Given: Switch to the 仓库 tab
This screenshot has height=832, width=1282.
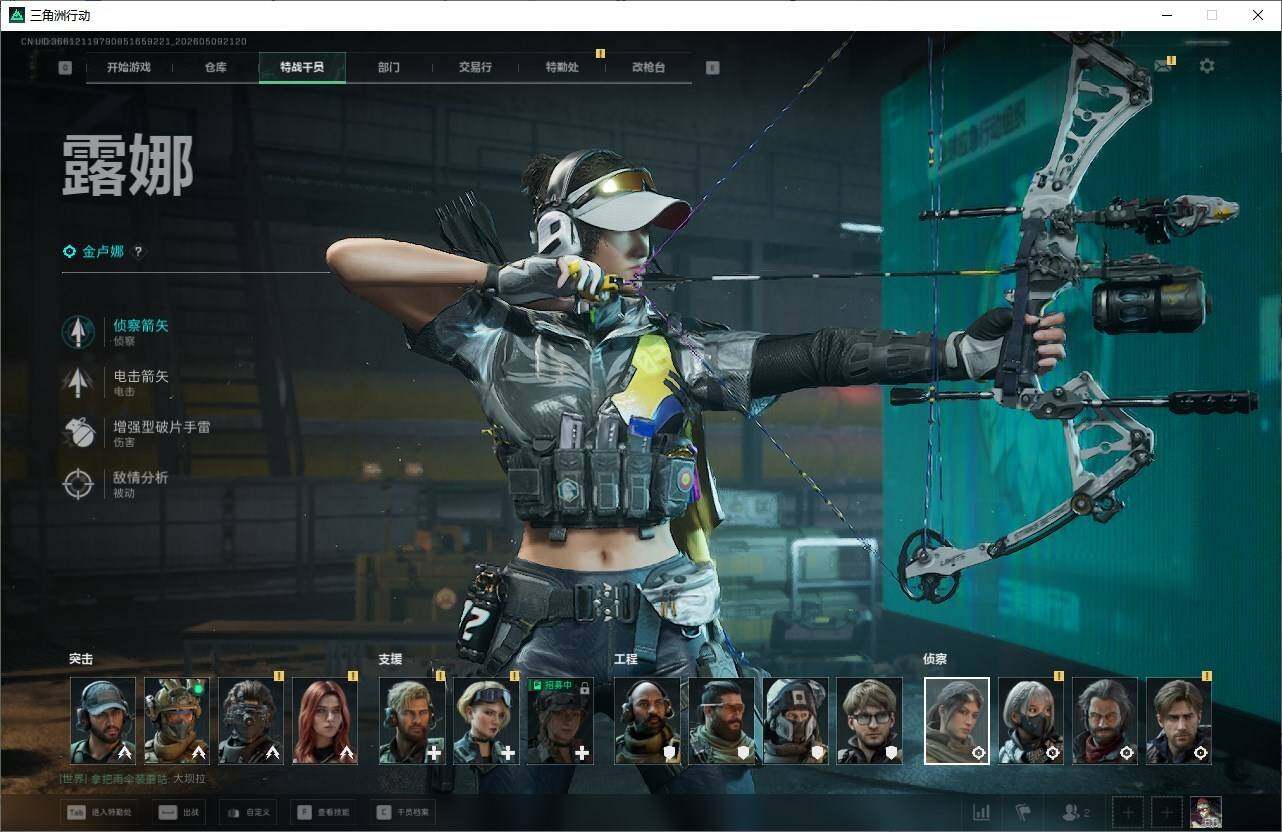Looking at the screenshot, I should (215, 67).
